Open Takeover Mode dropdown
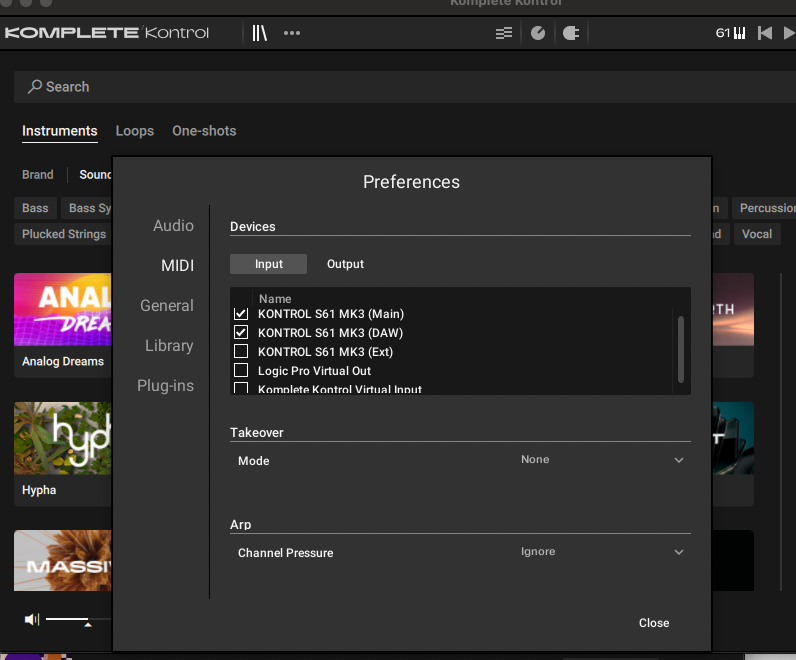Screen dimensions: 796x660 click(x=603, y=460)
